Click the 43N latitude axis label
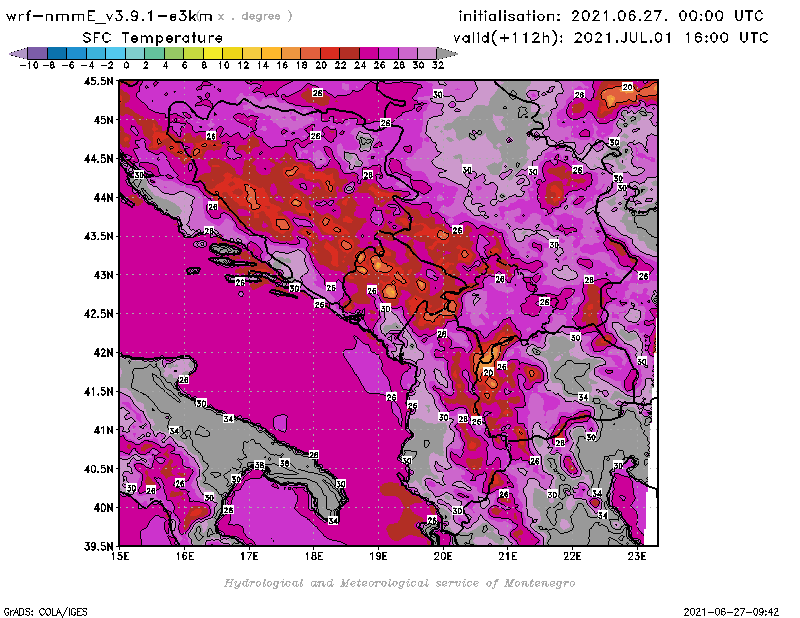This screenshot has width=800, height=618. point(103,275)
